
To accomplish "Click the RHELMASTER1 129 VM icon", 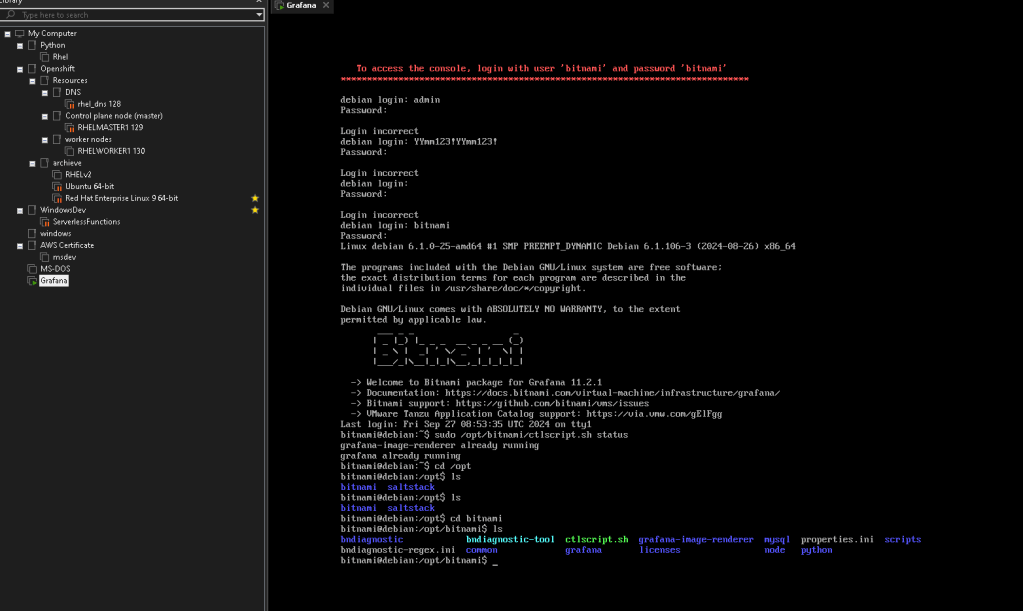I will pos(69,127).
